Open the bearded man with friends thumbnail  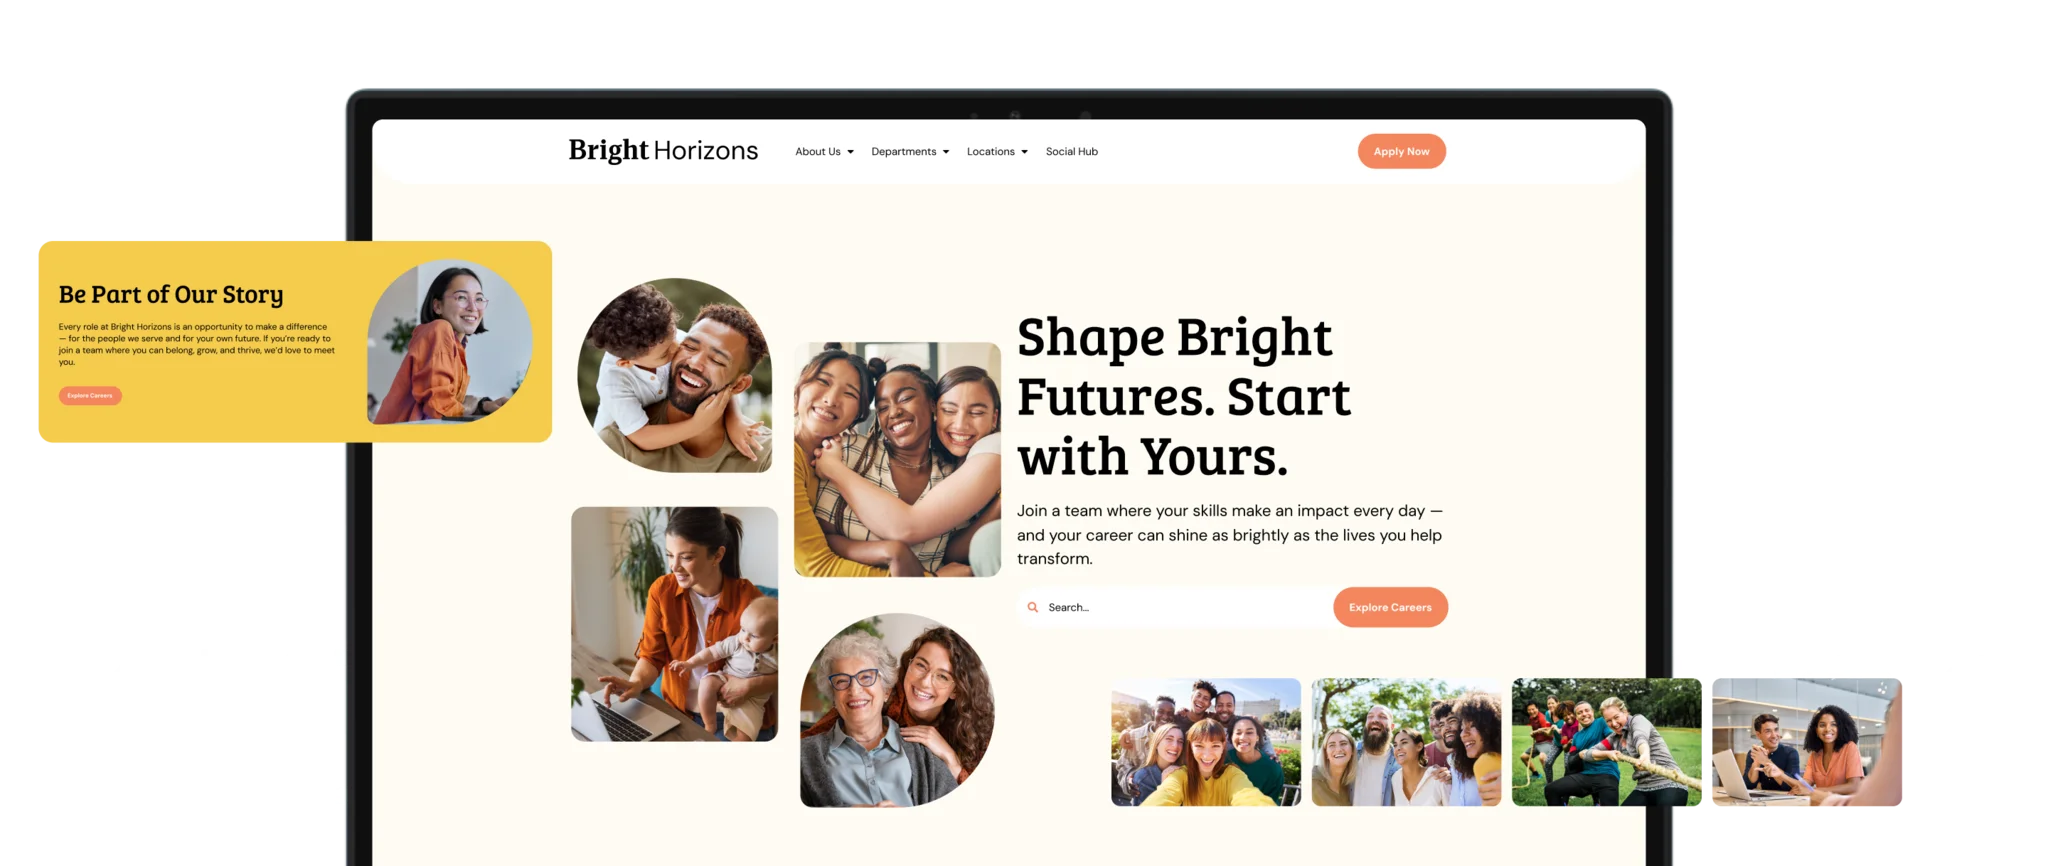[1406, 742]
